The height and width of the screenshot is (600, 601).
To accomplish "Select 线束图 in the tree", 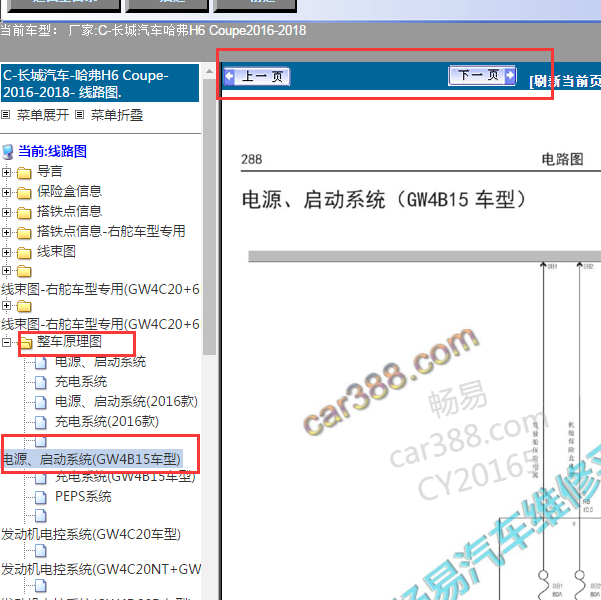I will pyautogui.click(x=56, y=252).
